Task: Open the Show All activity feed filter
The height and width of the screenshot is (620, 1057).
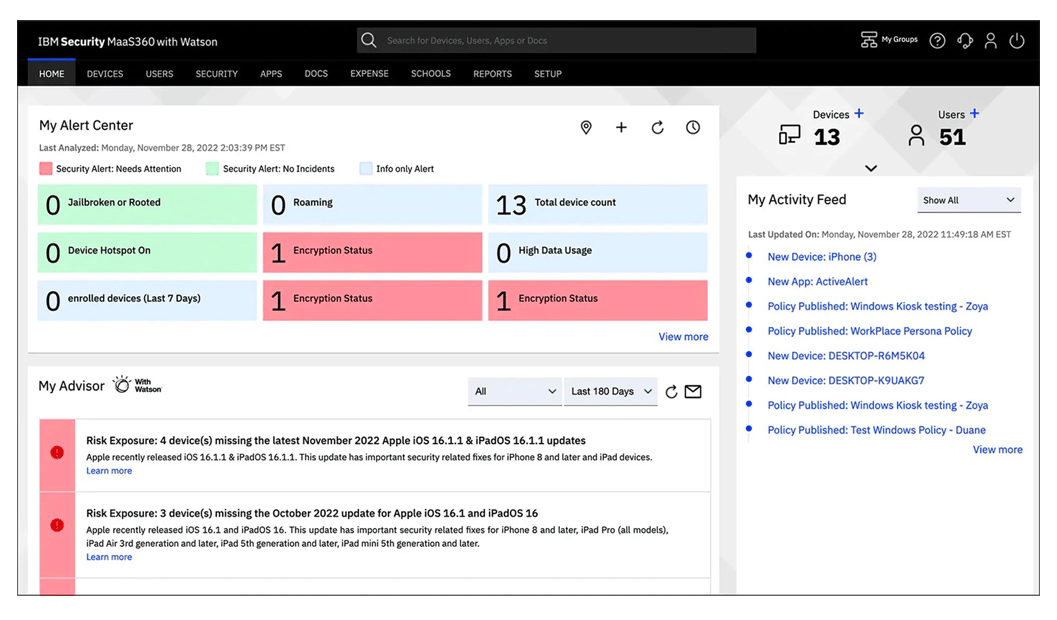Action: [967, 199]
